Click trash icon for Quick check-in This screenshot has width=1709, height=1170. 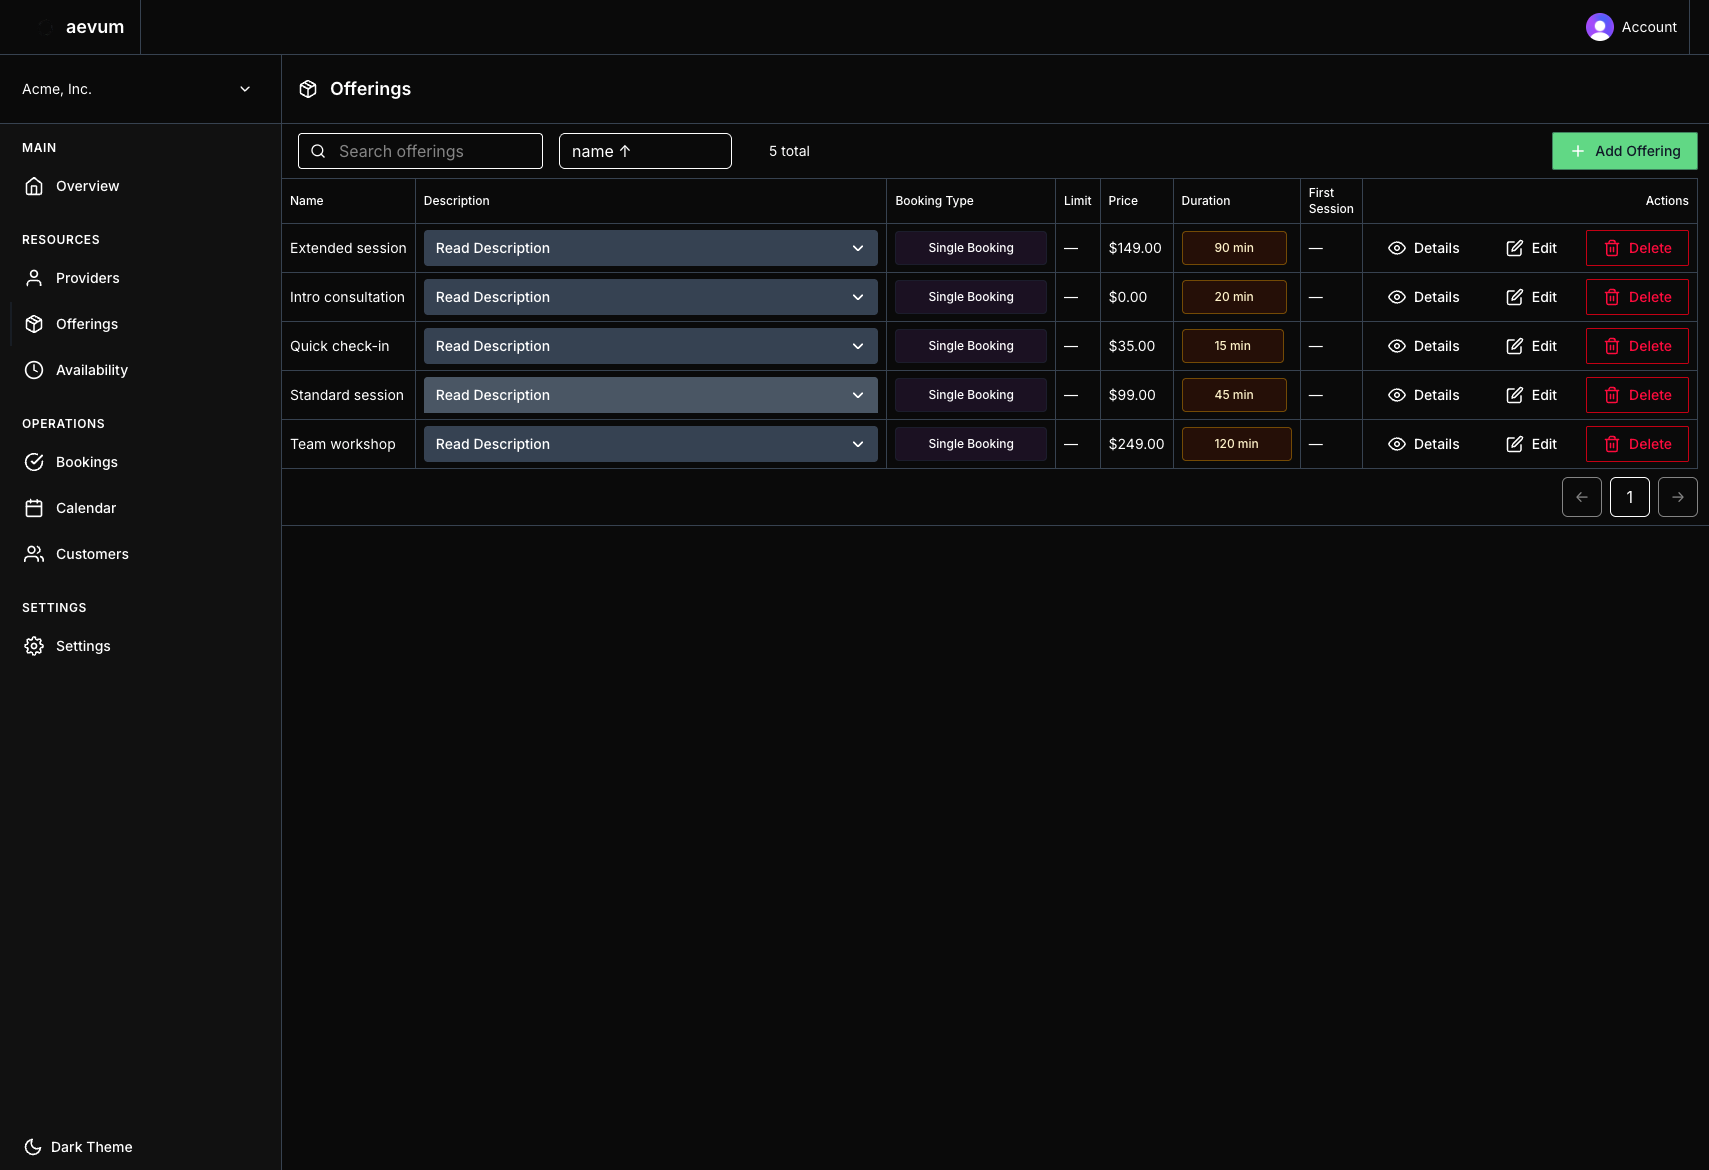(1612, 346)
